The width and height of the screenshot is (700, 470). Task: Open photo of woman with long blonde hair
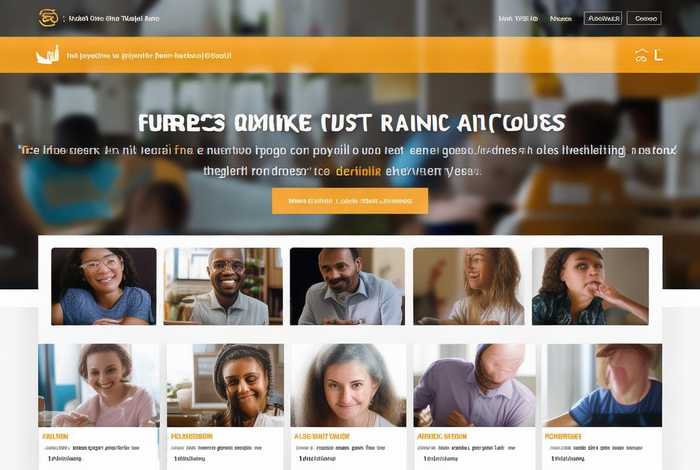click(469, 286)
